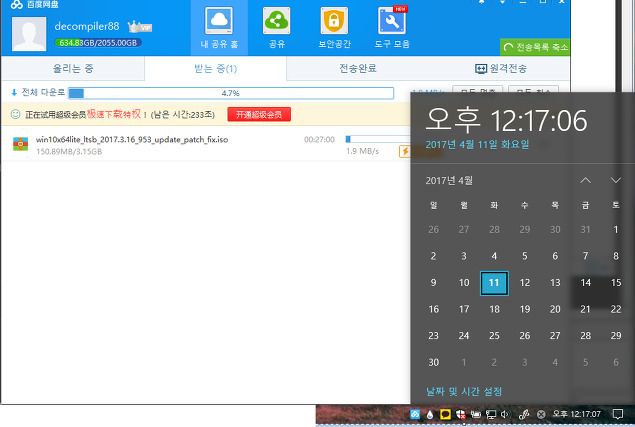Switch to the 전송완료 tab
This screenshot has height=427, width=635.
358,68
